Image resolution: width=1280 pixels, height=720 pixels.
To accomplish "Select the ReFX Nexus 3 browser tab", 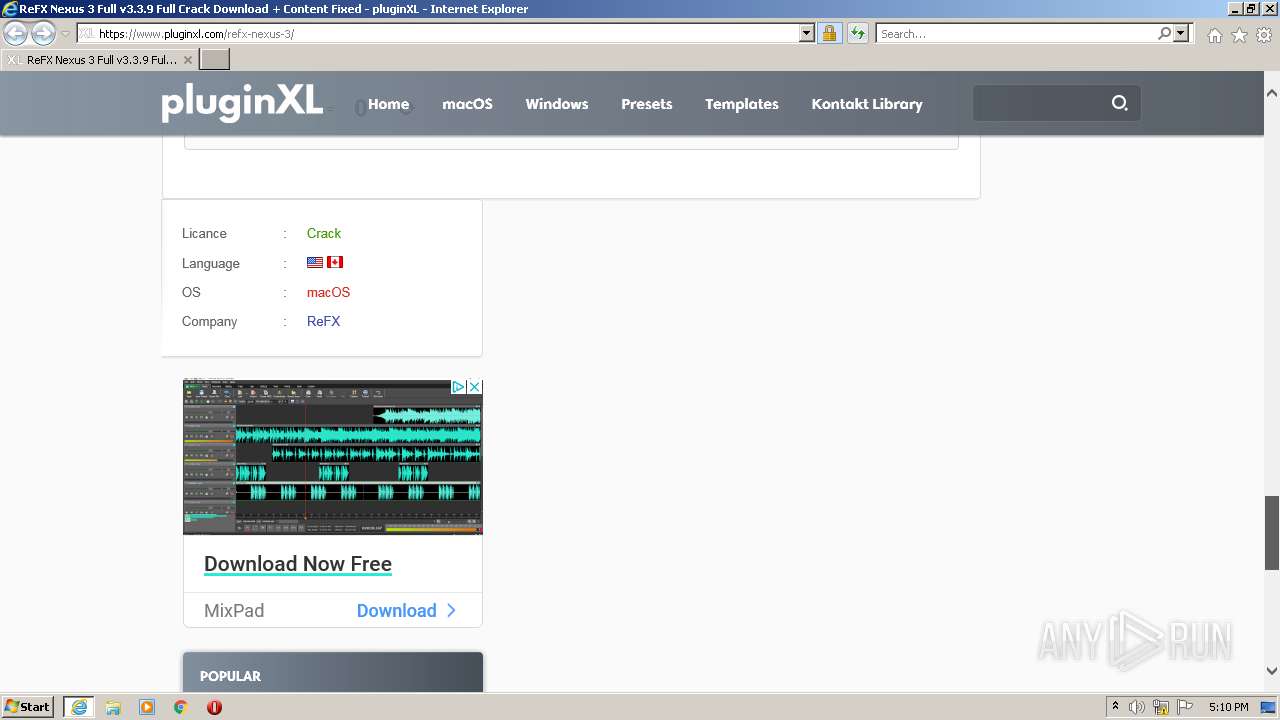I will [99, 60].
